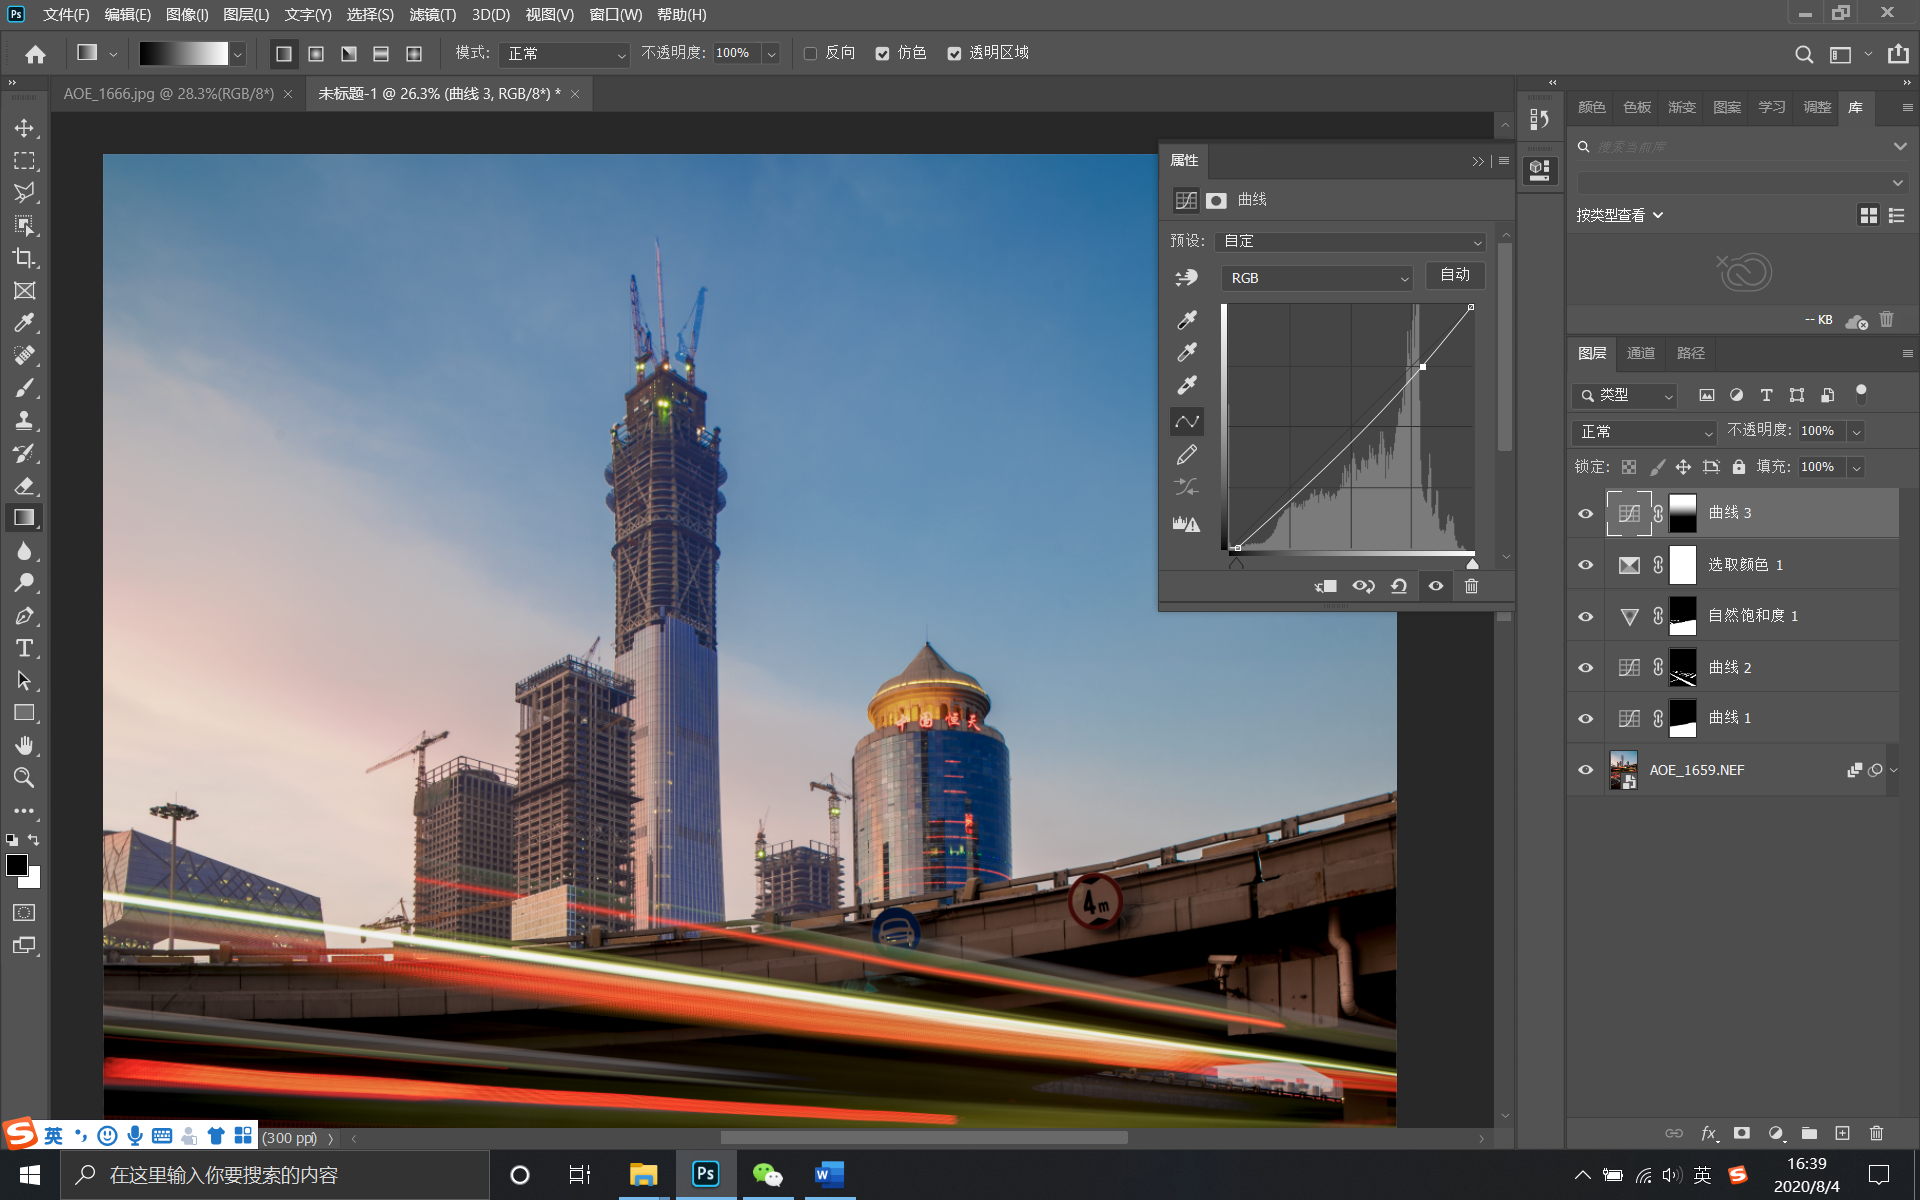The image size is (1920, 1200).
Task: Choose the radial gradient style icon
Action: [316, 53]
